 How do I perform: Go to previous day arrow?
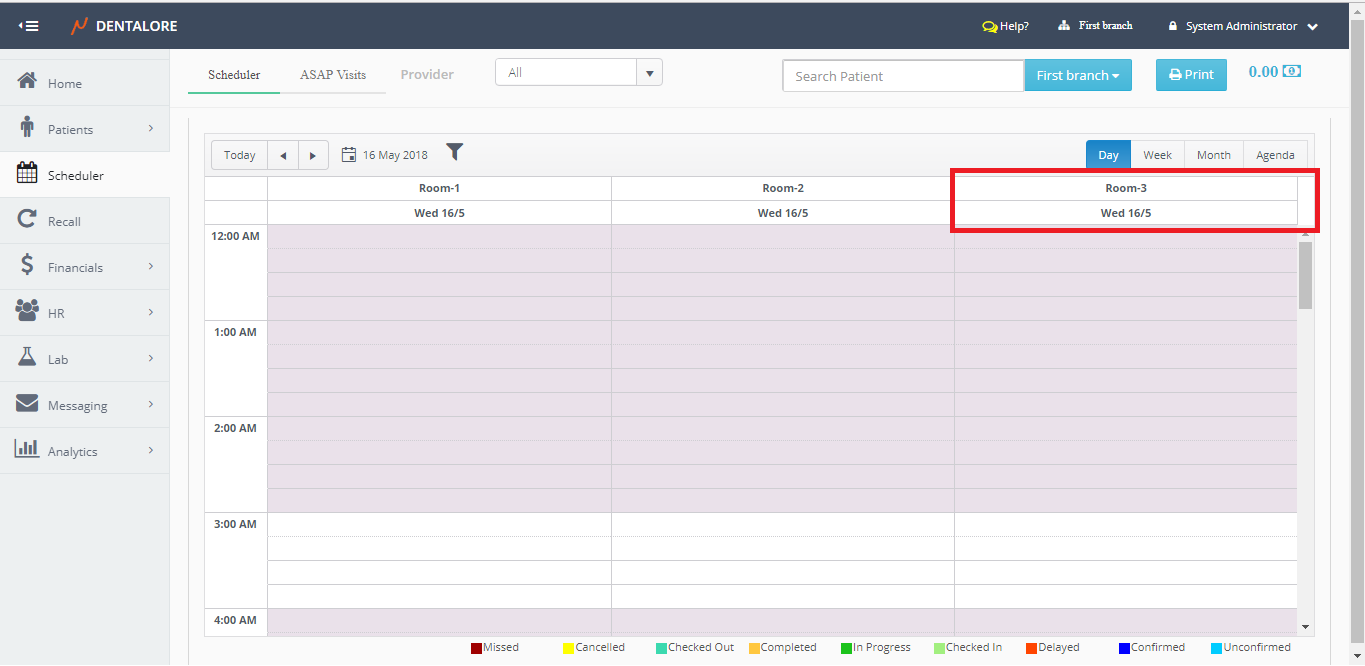[x=283, y=155]
